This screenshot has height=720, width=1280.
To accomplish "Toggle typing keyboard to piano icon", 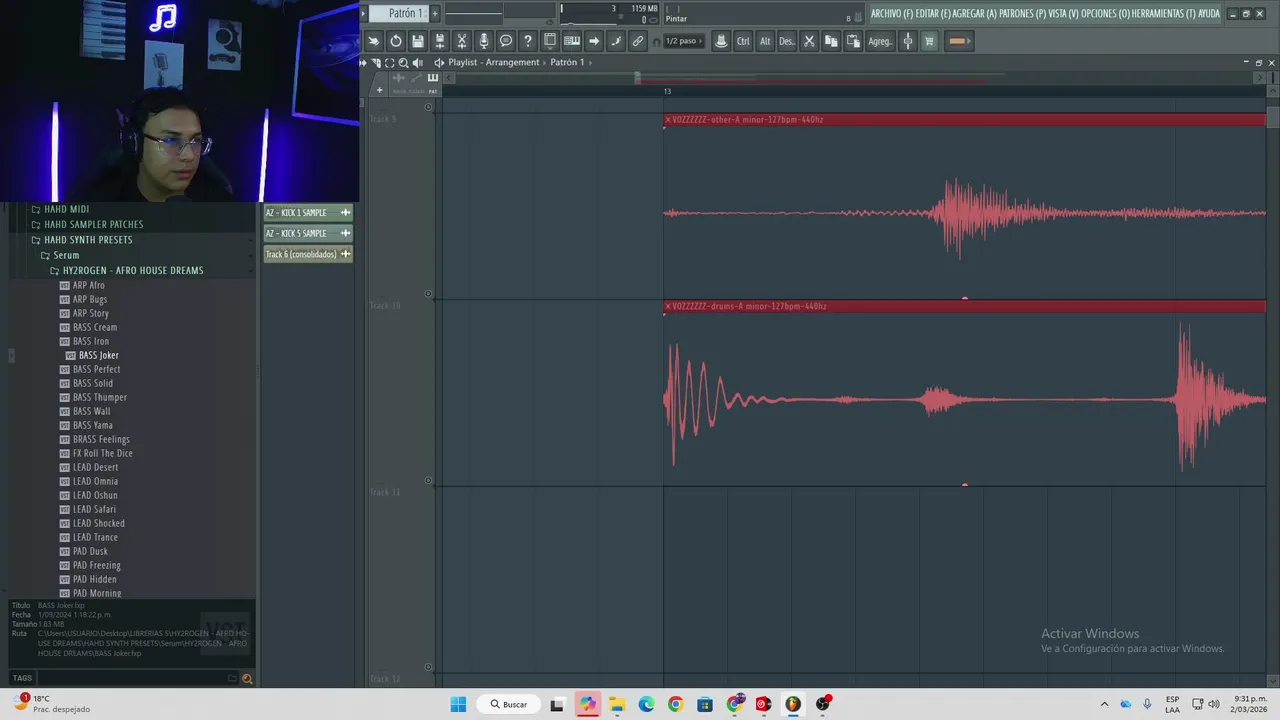I will (x=572, y=41).
